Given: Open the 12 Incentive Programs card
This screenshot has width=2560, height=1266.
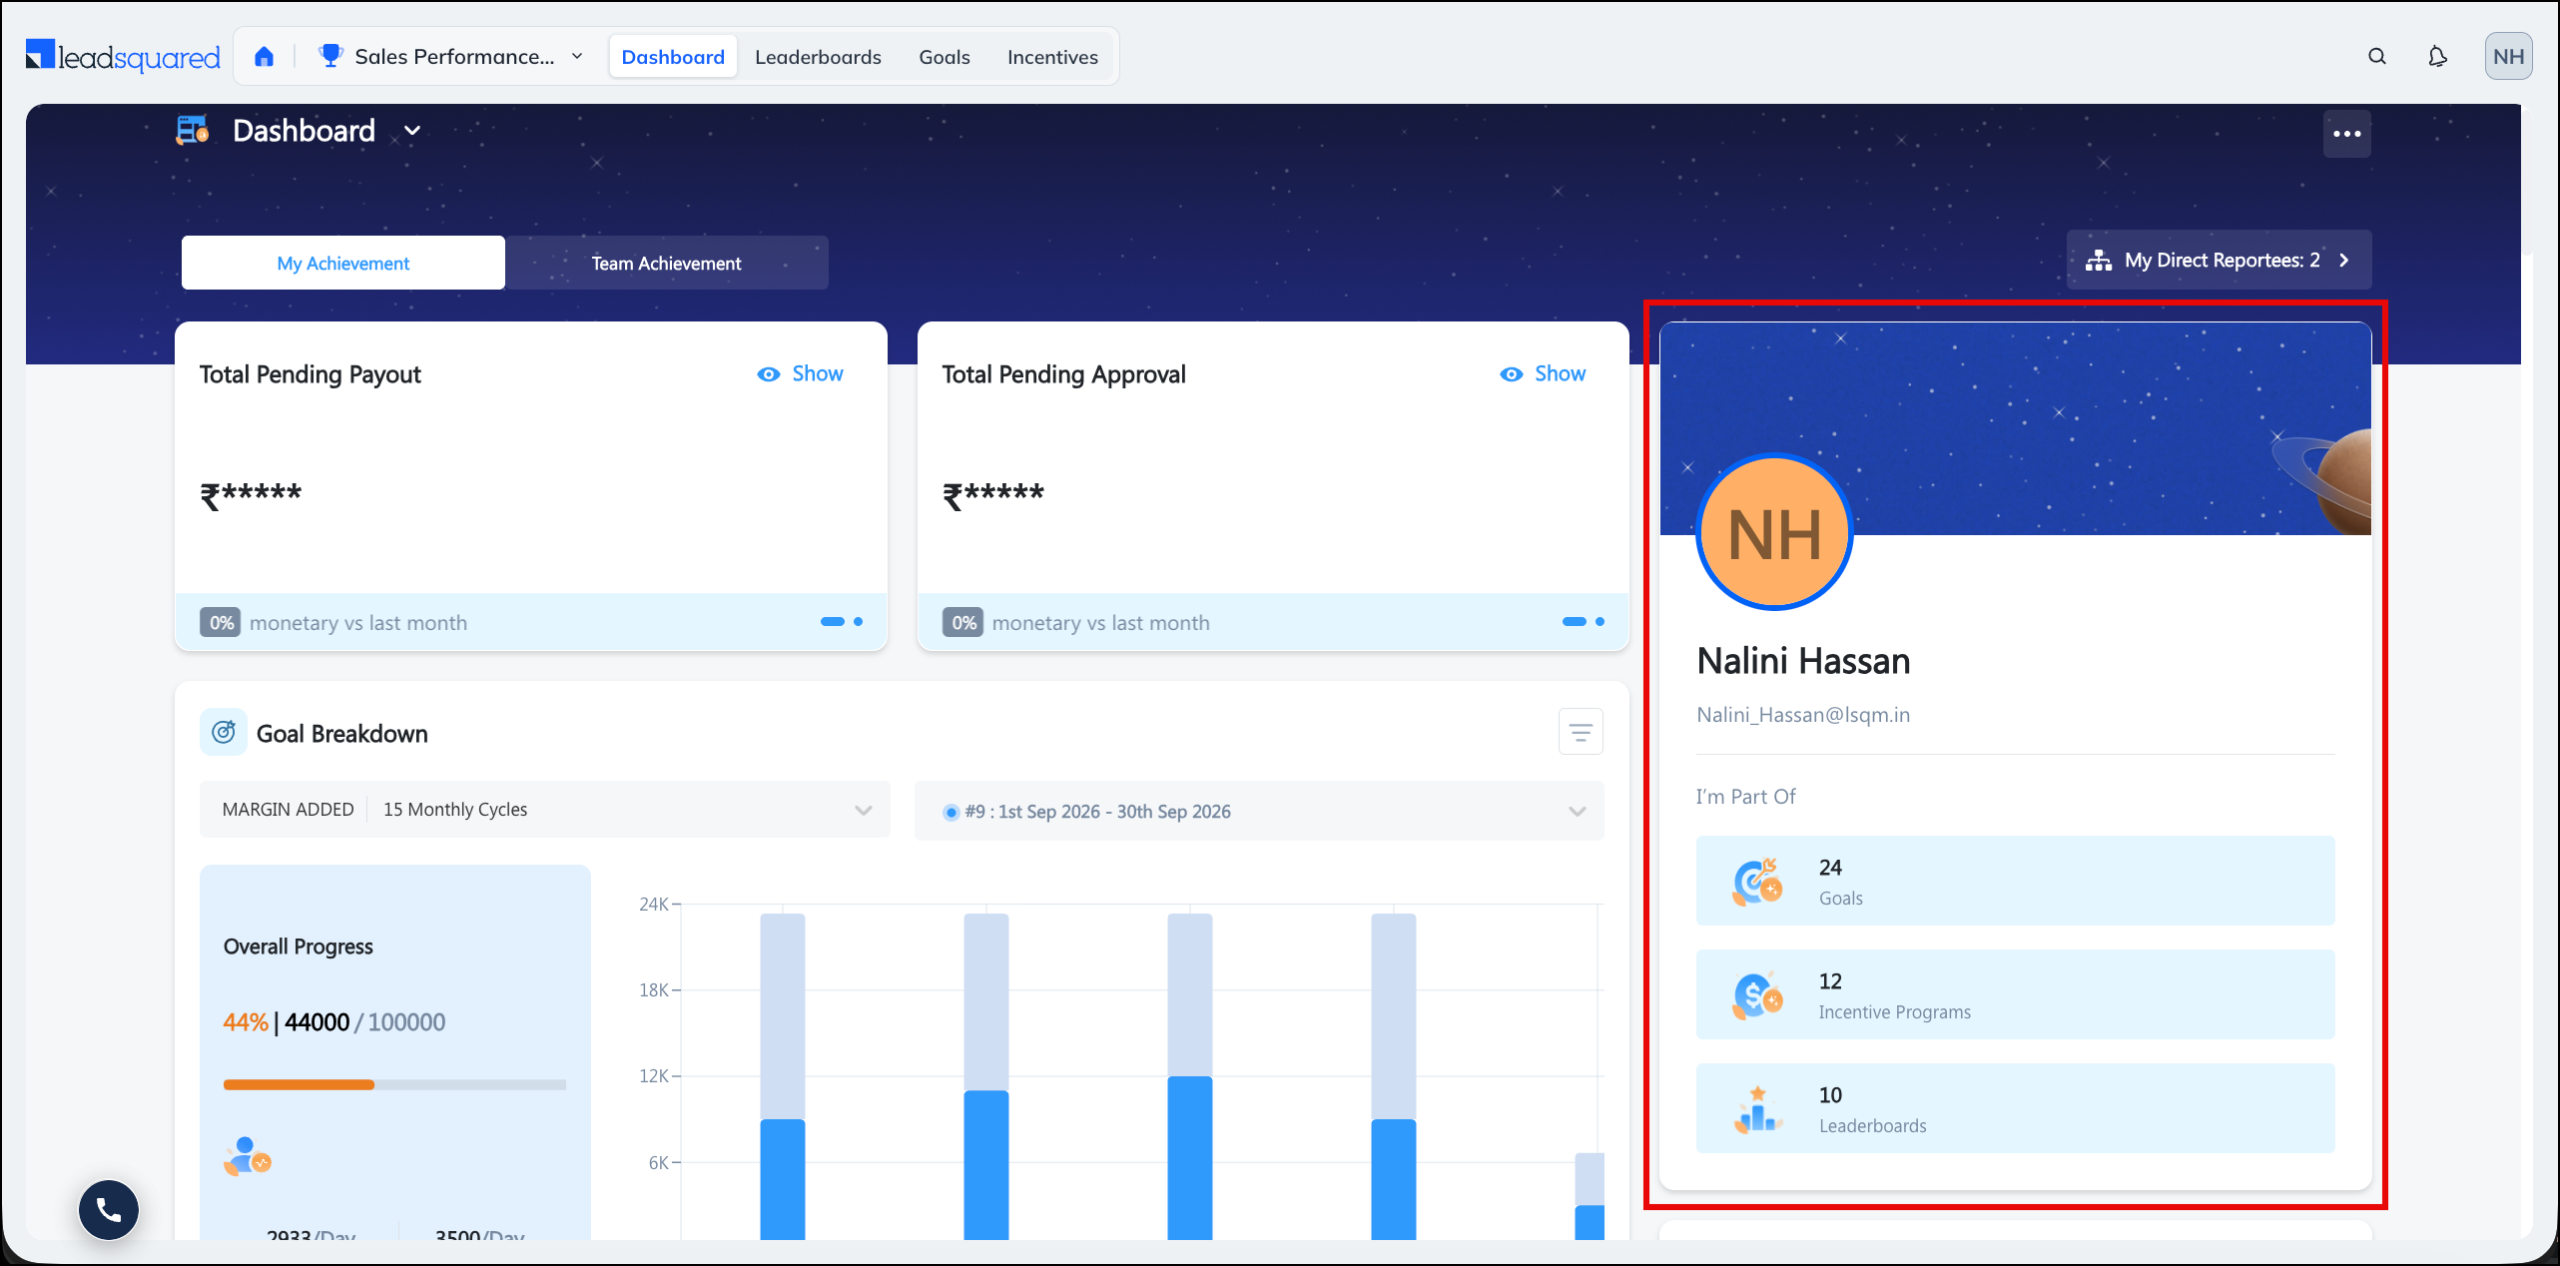Looking at the screenshot, I should 2015,995.
